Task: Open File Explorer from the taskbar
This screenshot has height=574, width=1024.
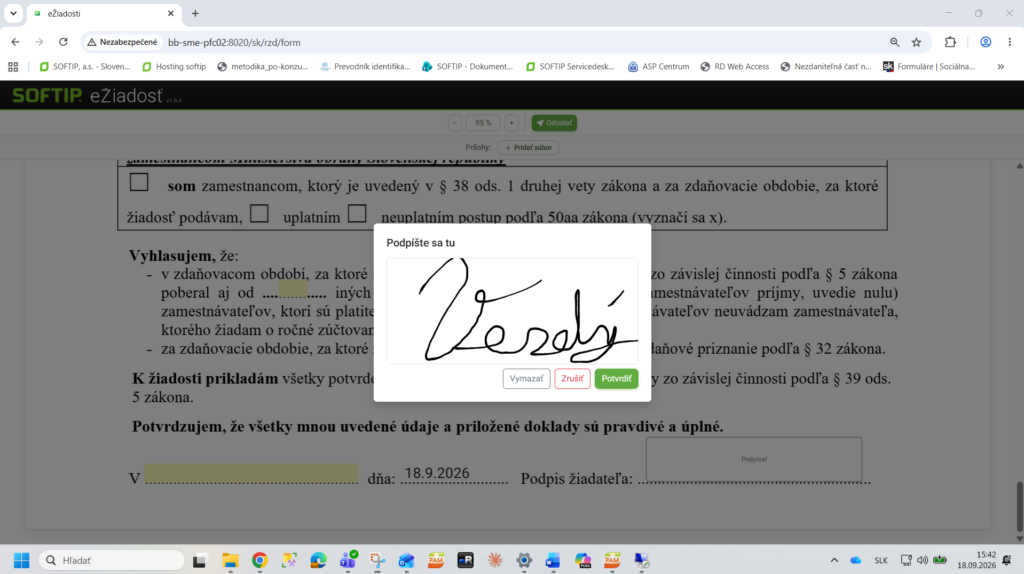Action: 230,560
